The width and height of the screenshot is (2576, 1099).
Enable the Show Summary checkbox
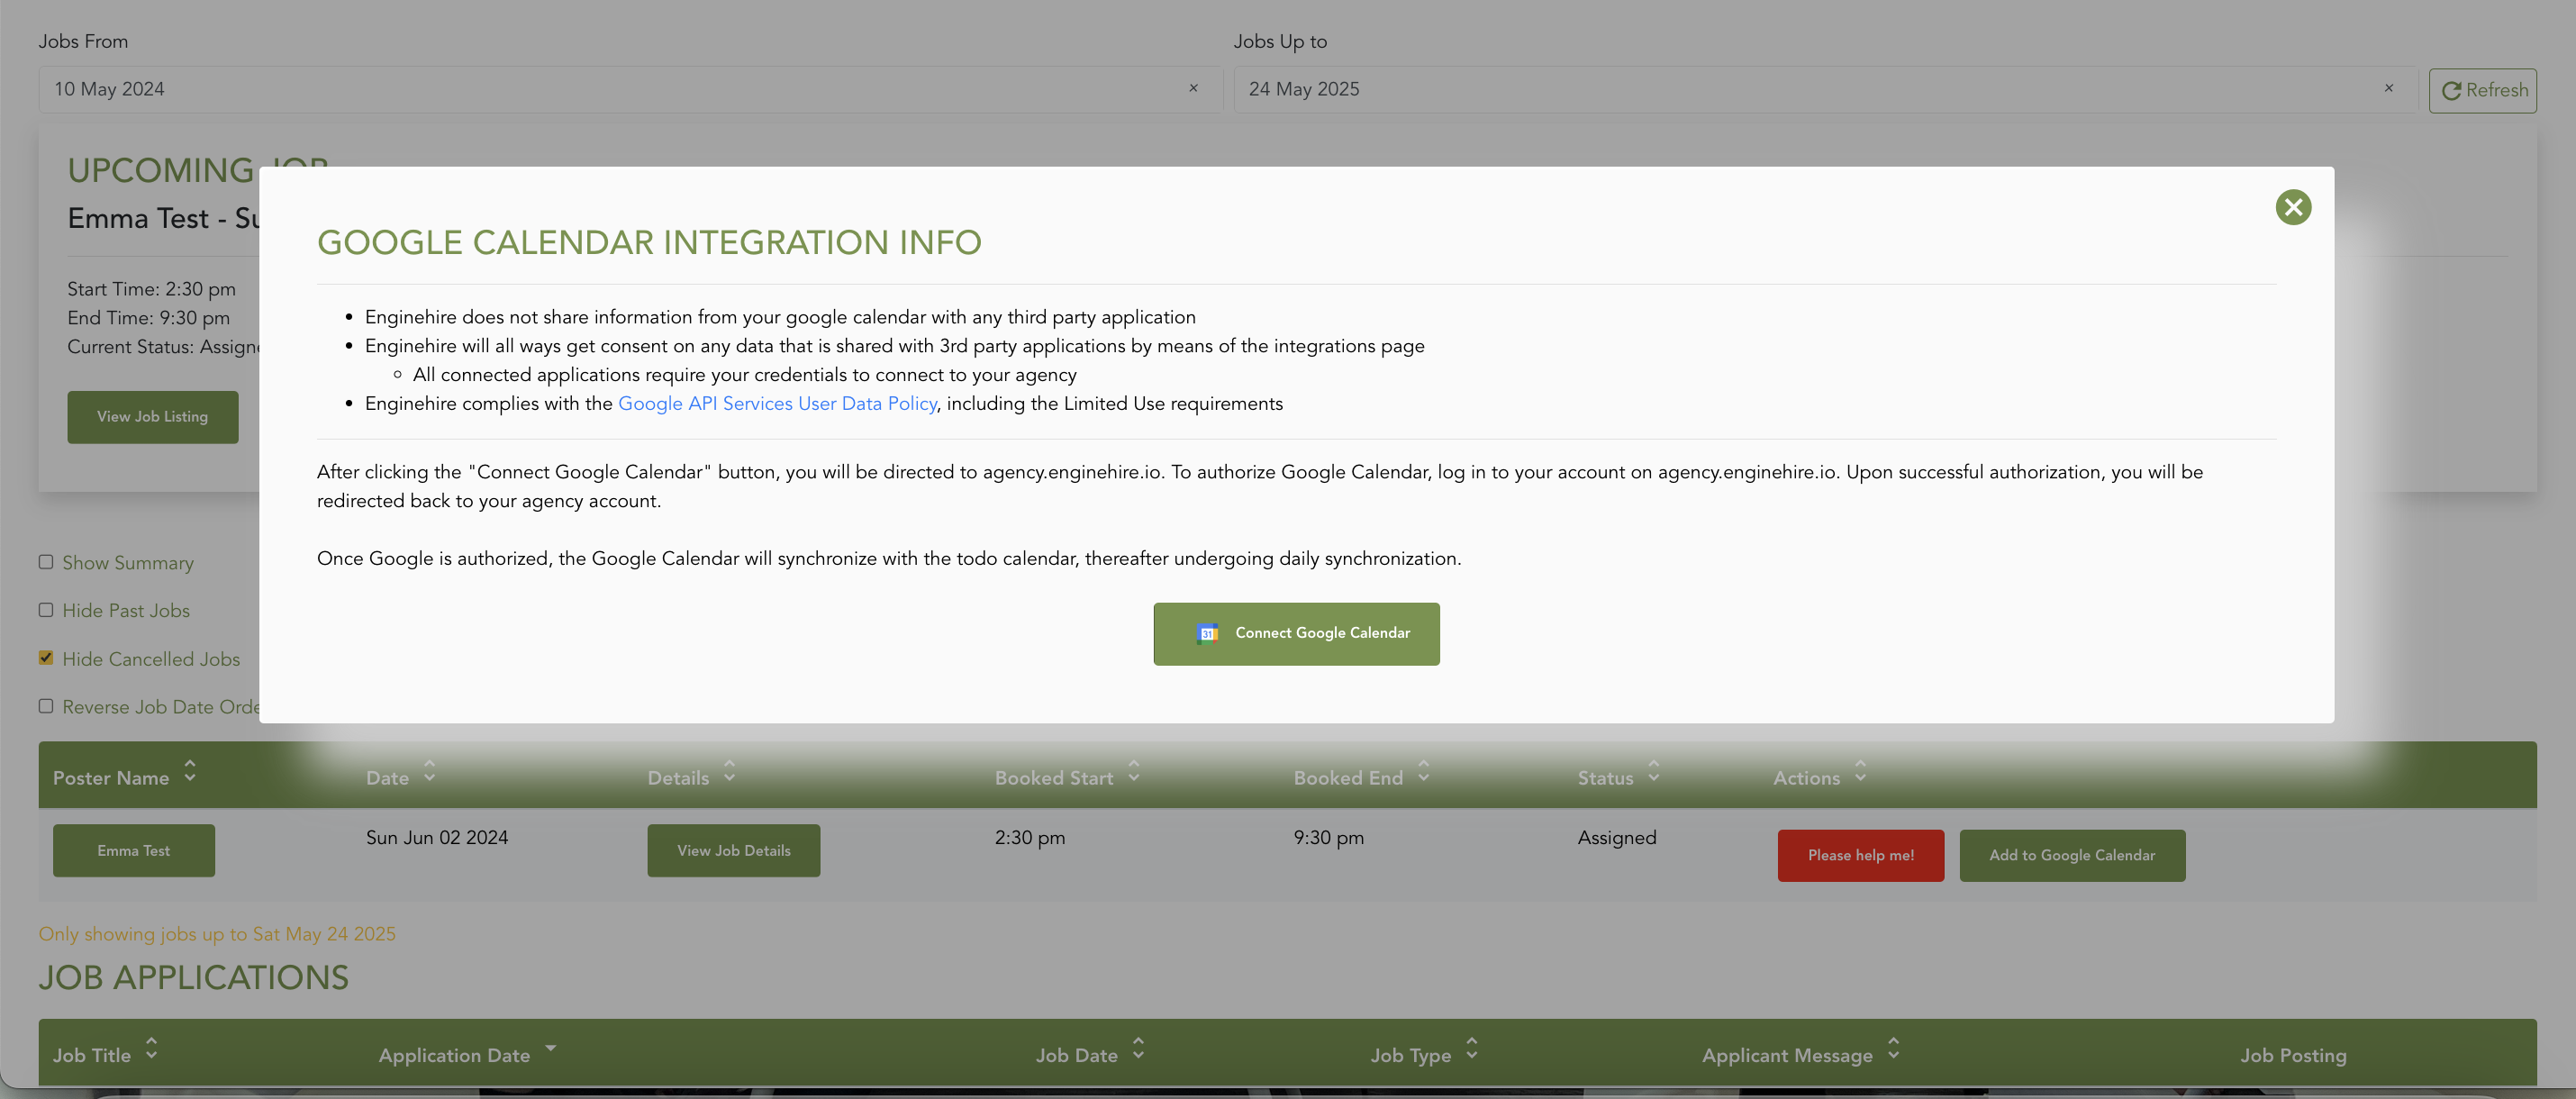tap(46, 562)
